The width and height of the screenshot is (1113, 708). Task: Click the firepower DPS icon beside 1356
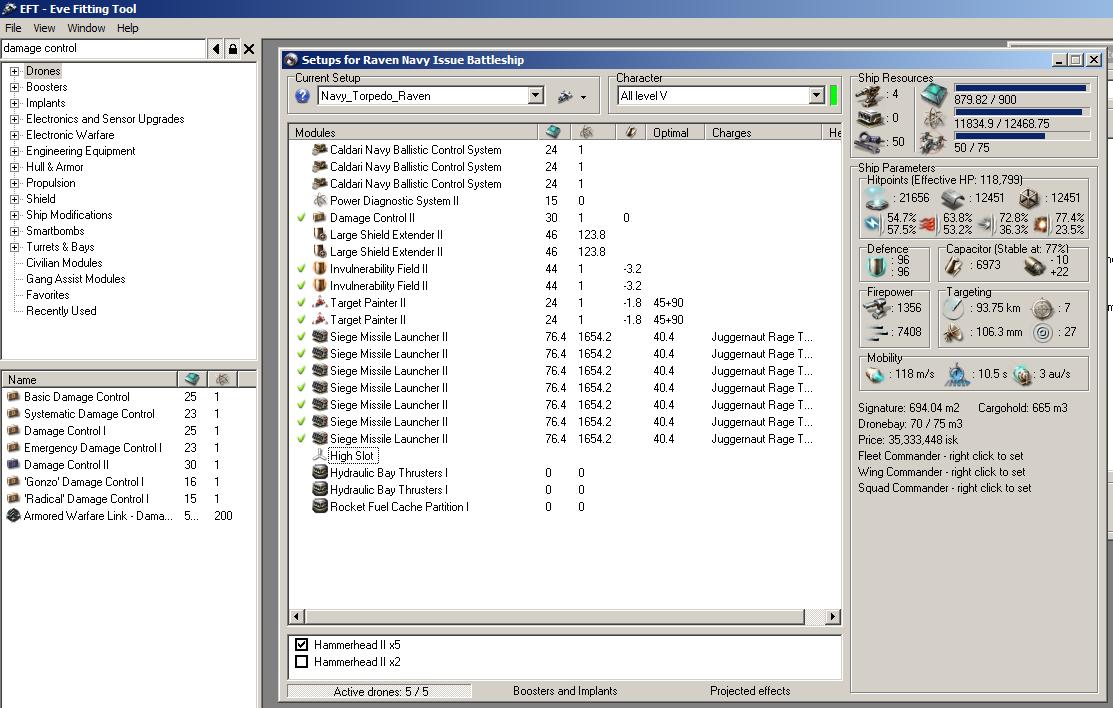point(877,307)
